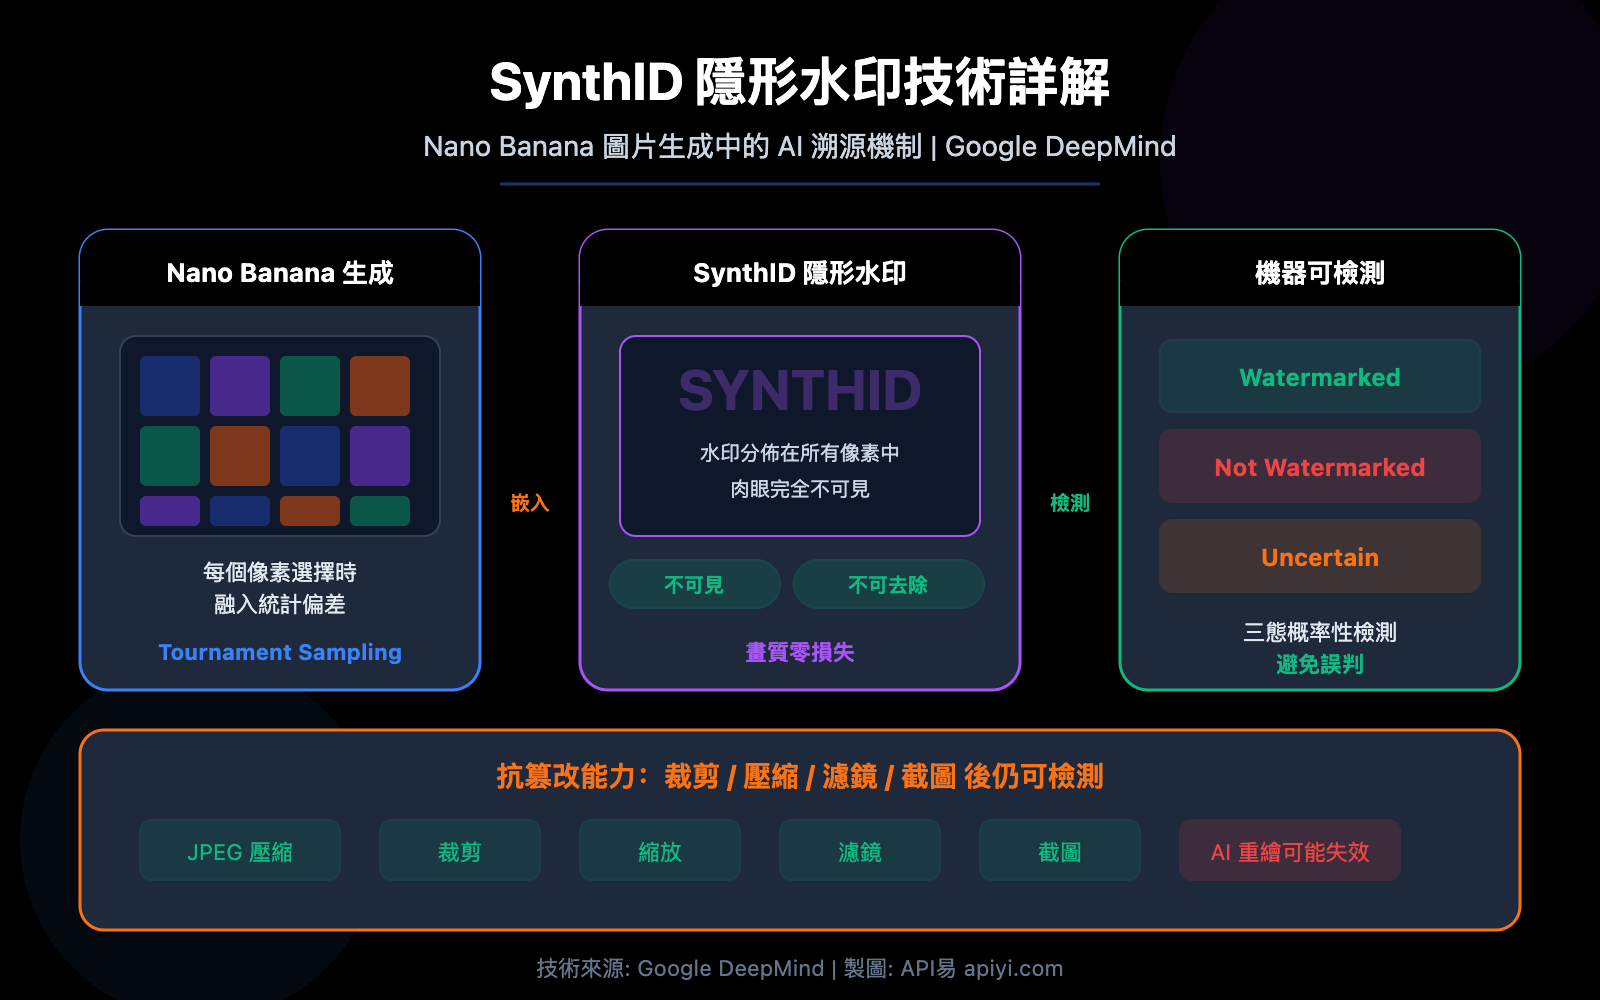Viewport: 1600px width, 1000px height.
Task: Select the brown color tile in the grid
Action: [x=240, y=455]
